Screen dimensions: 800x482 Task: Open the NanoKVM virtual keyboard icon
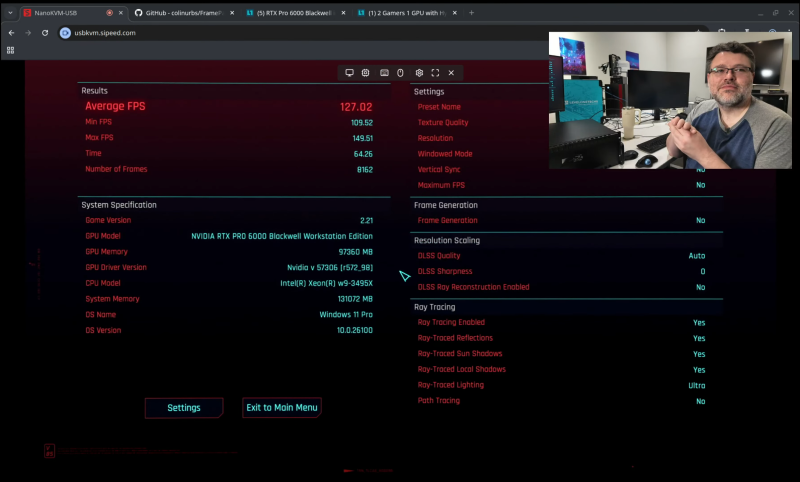pyautogui.click(x=384, y=73)
